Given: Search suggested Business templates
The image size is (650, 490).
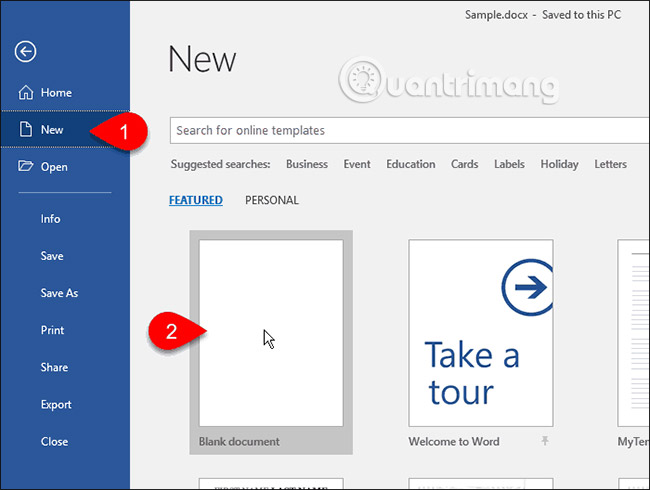Looking at the screenshot, I should pos(307,164).
